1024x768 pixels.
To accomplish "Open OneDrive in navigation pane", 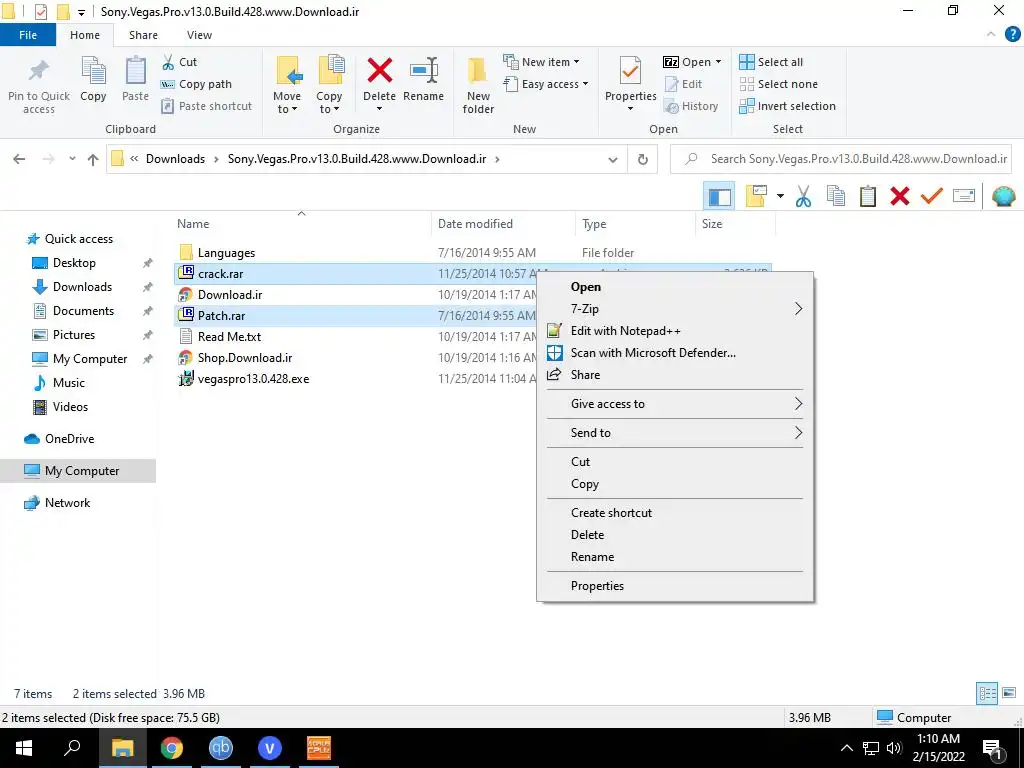I will tap(69, 439).
